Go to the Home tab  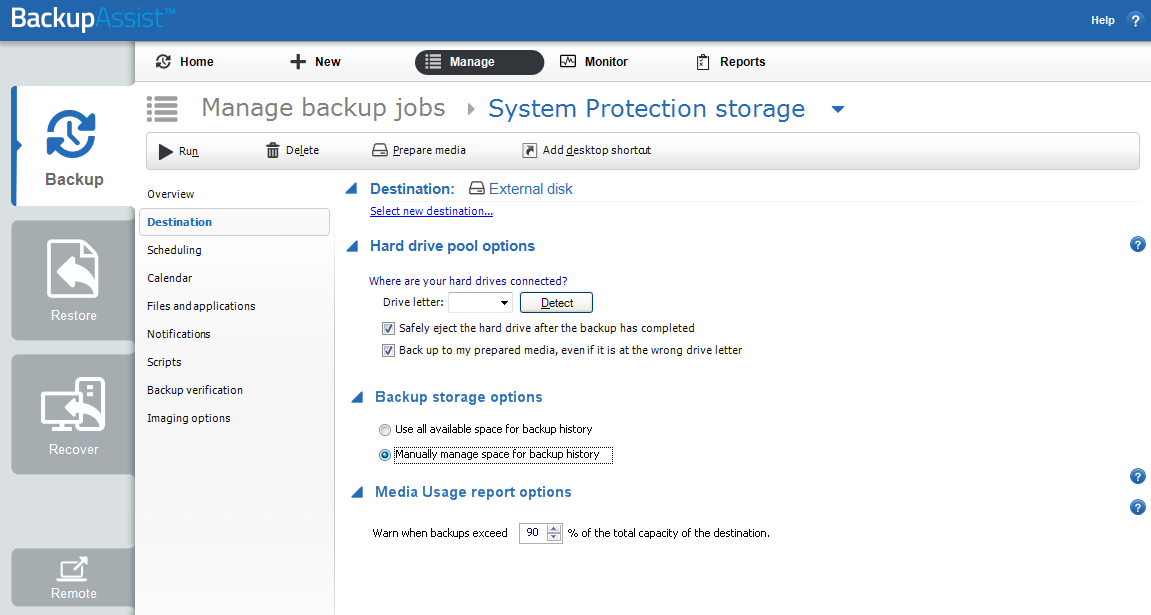[x=184, y=62]
